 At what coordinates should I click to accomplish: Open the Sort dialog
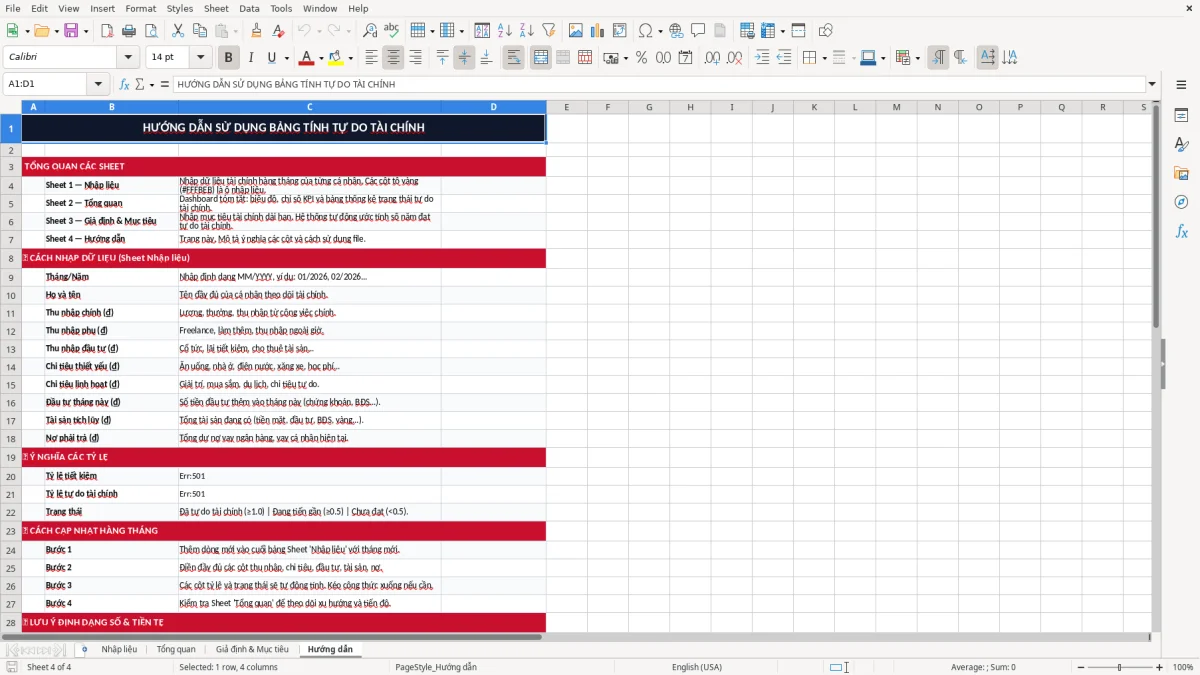(482, 31)
